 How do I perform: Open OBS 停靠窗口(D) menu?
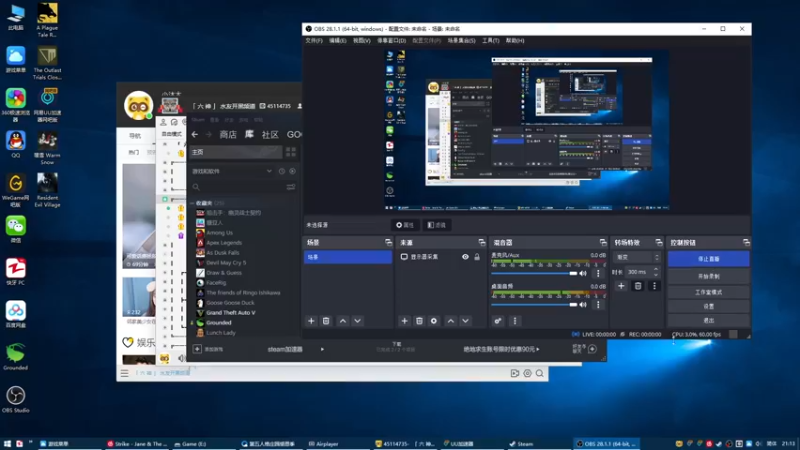[391, 40]
